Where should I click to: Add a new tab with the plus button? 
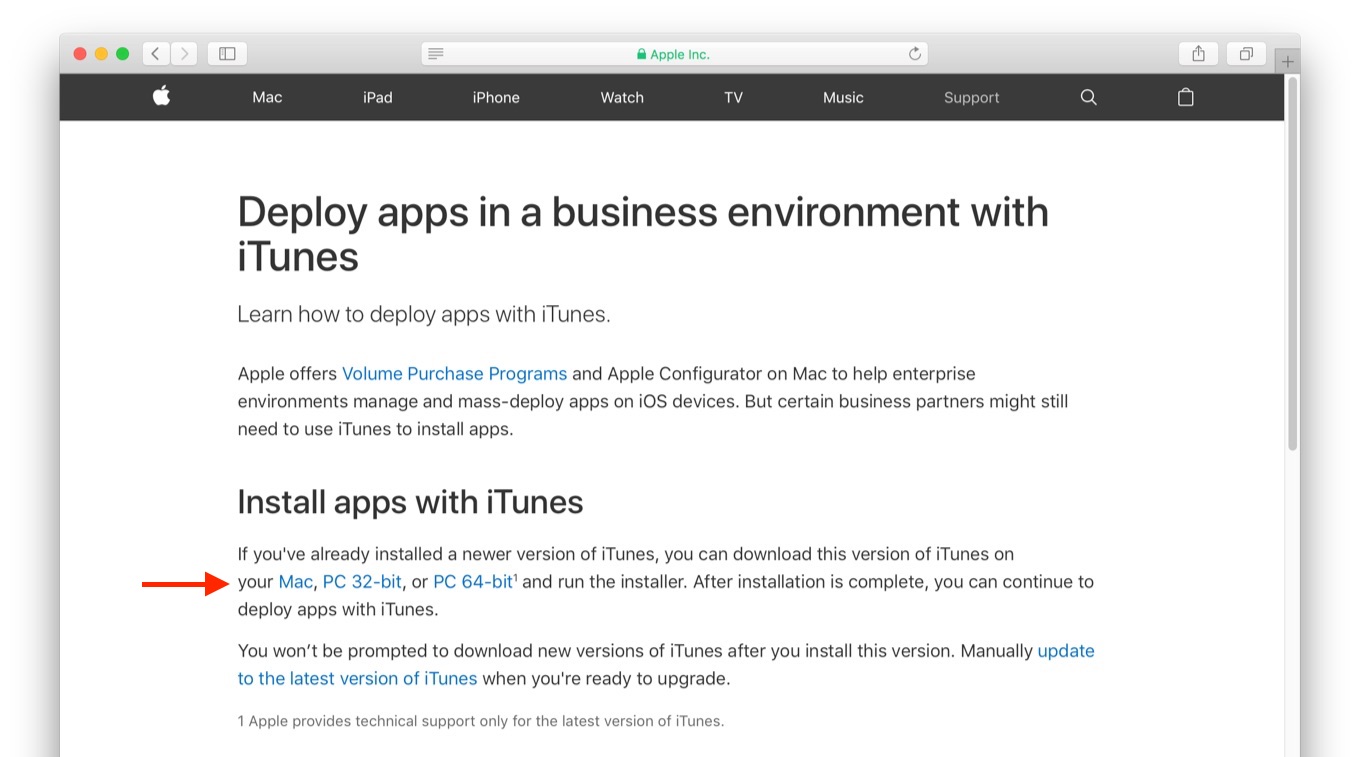tap(1288, 62)
